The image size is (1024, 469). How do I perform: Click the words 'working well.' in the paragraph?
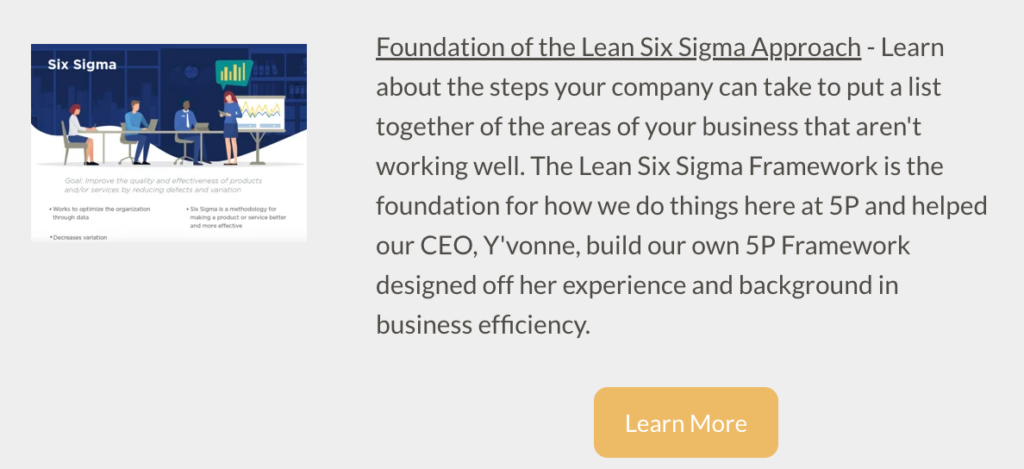(x=450, y=167)
